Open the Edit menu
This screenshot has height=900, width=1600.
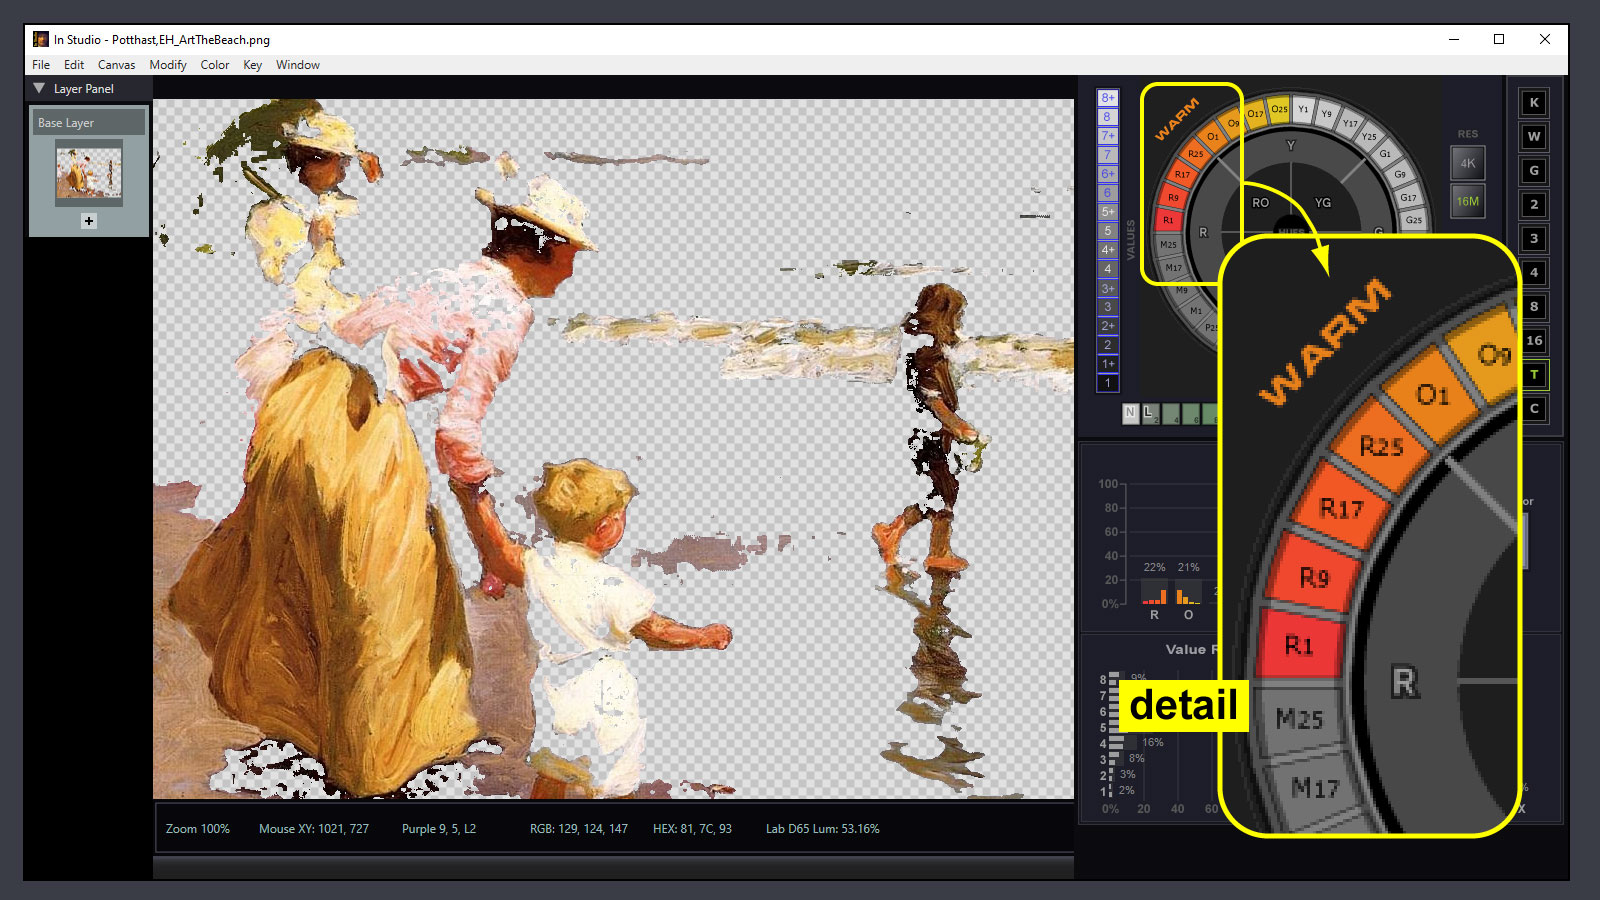coord(74,65)
